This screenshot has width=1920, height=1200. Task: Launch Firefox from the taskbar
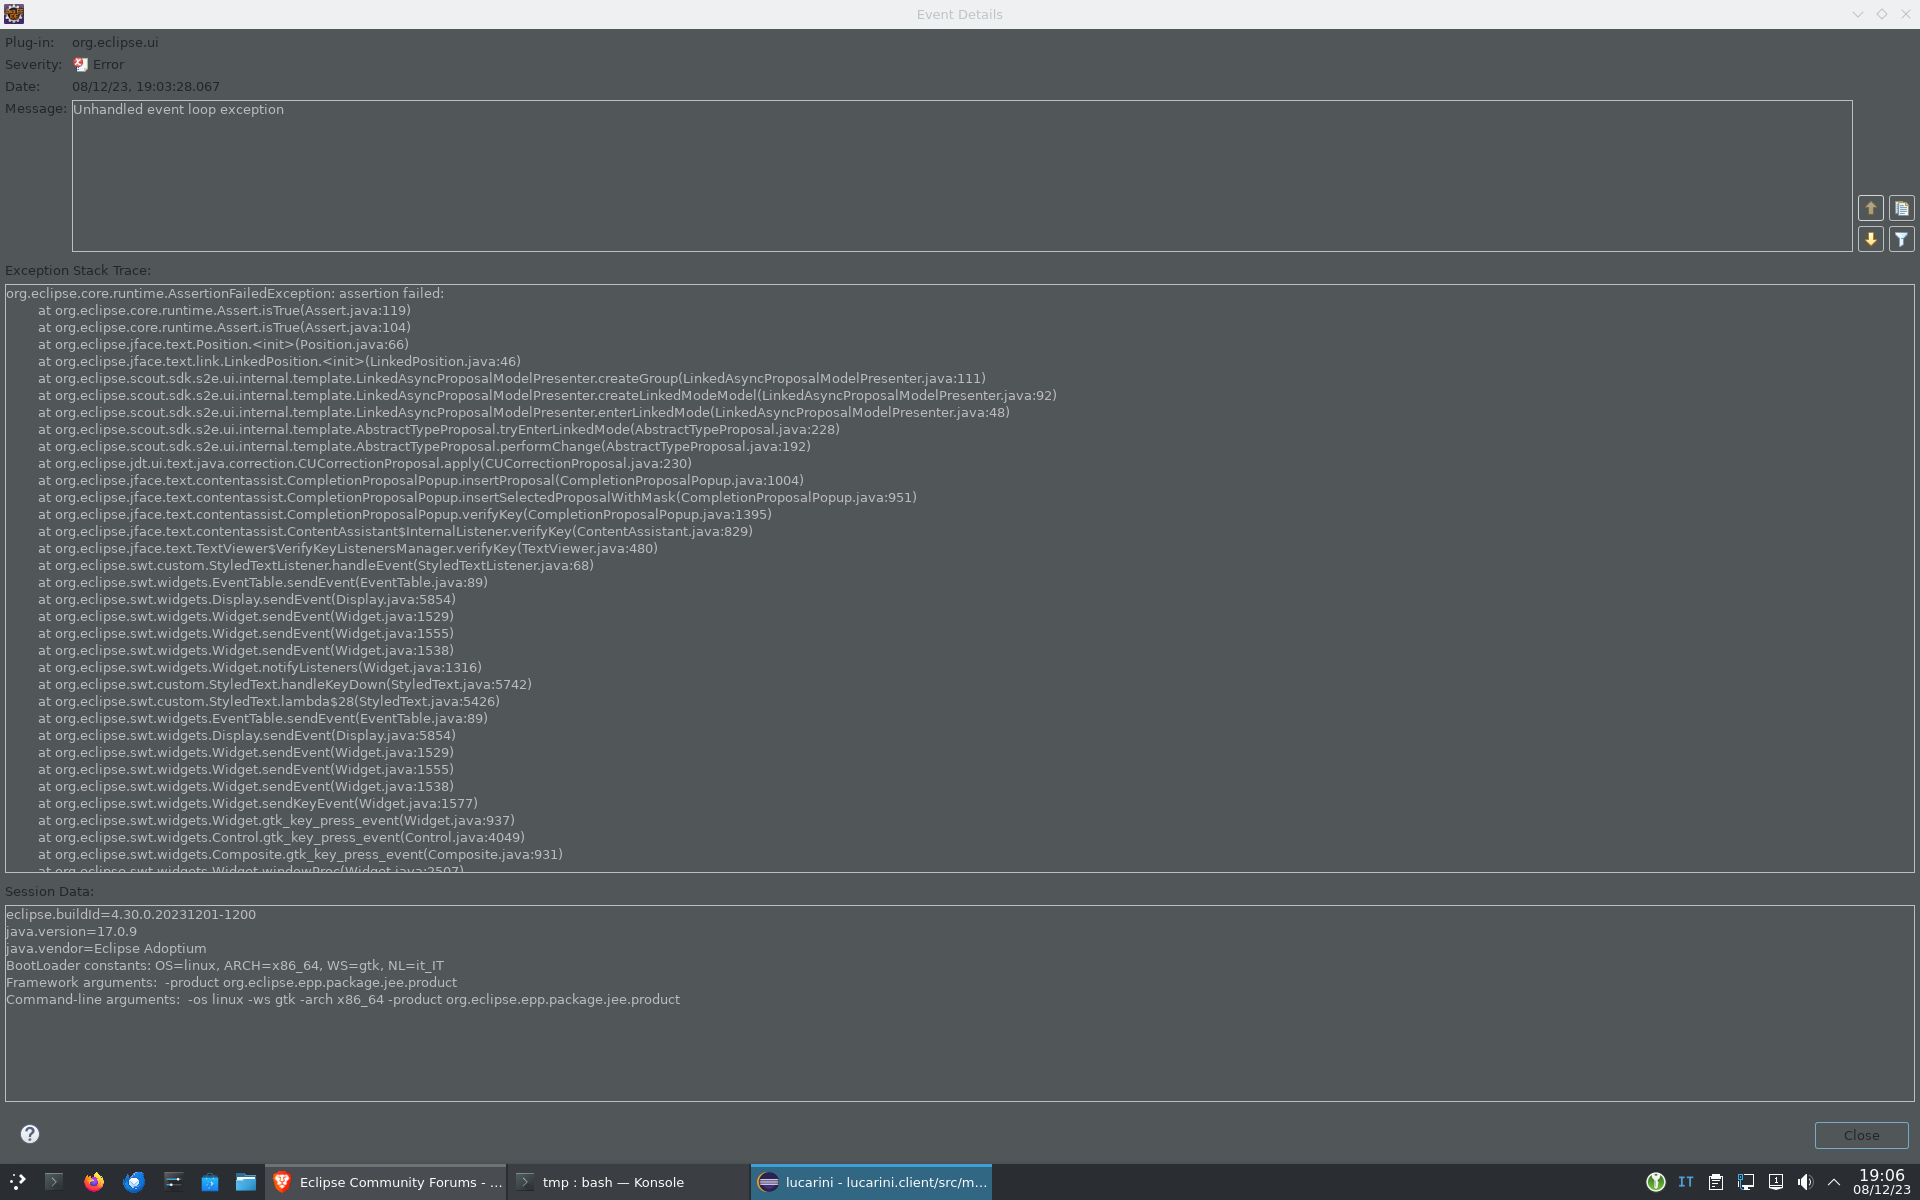pyautogui.click(x=94, y=1182)
